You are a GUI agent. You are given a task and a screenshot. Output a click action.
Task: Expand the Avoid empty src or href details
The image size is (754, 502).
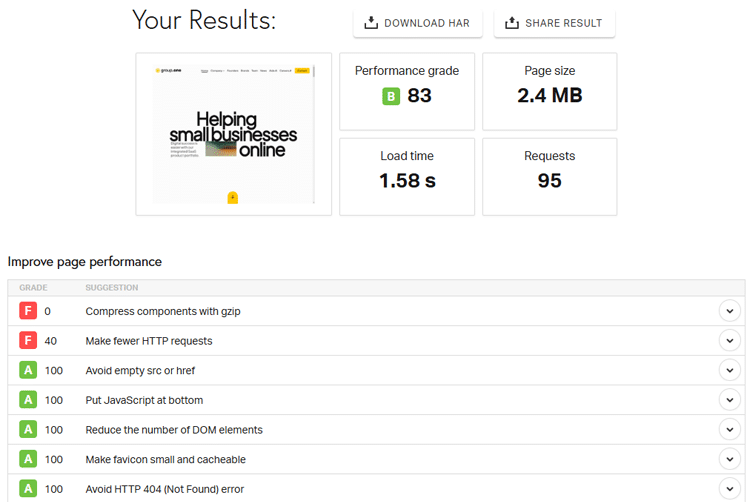730,371
